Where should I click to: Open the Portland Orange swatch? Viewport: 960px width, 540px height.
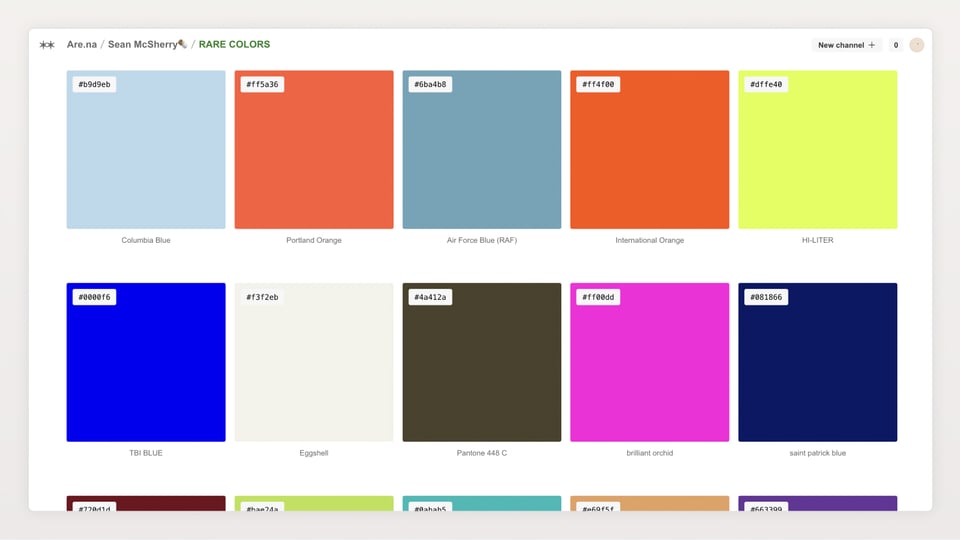pos(314,150)
